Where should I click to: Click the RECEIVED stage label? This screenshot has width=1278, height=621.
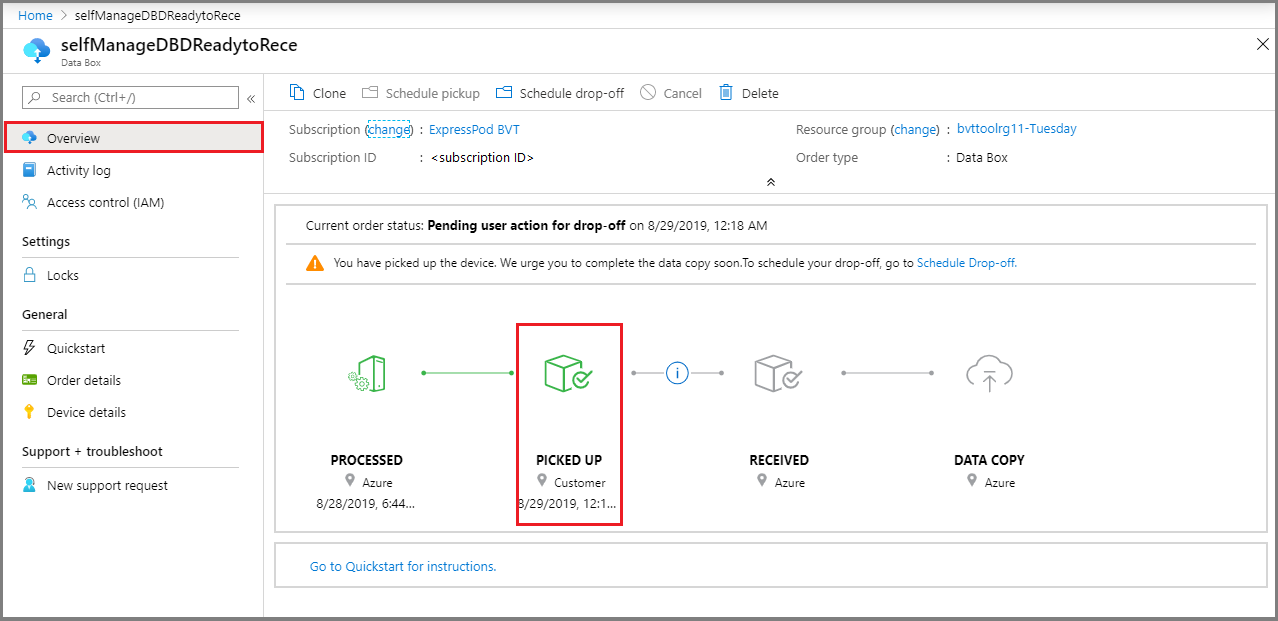(x=779, y=460)
